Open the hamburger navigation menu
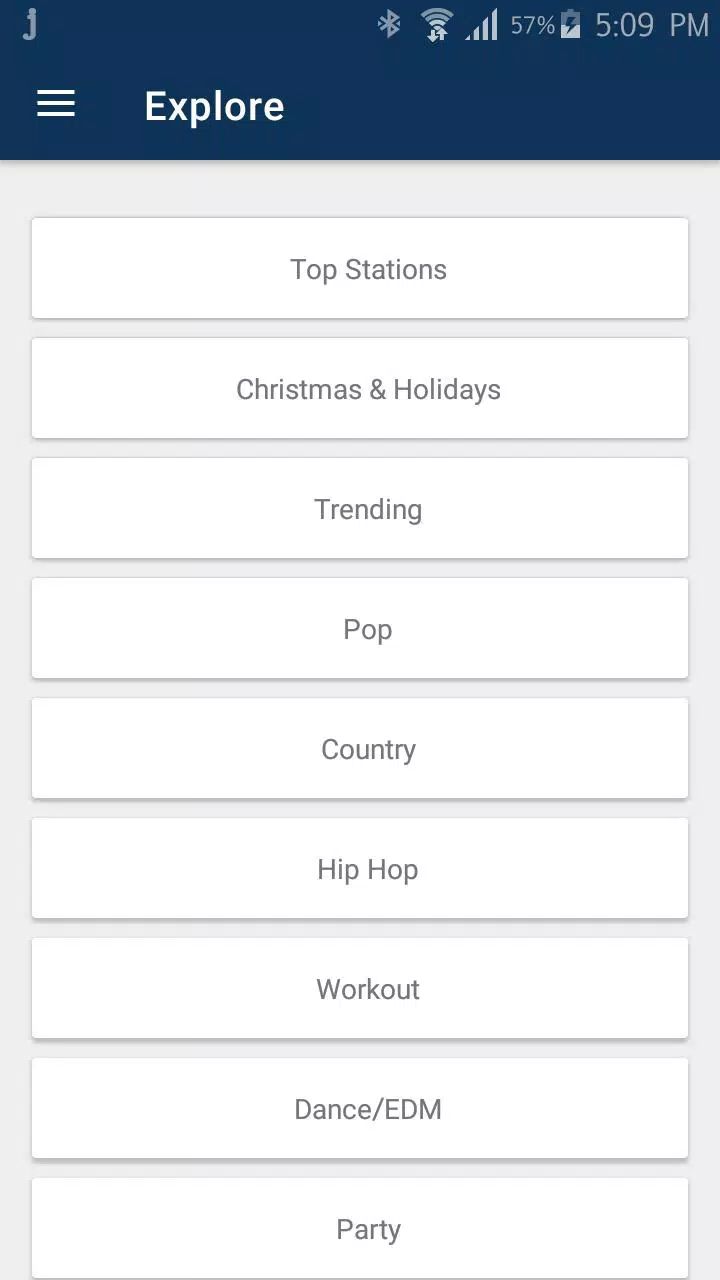Screen dimensions: 720x1280 (x=56, y=104)
